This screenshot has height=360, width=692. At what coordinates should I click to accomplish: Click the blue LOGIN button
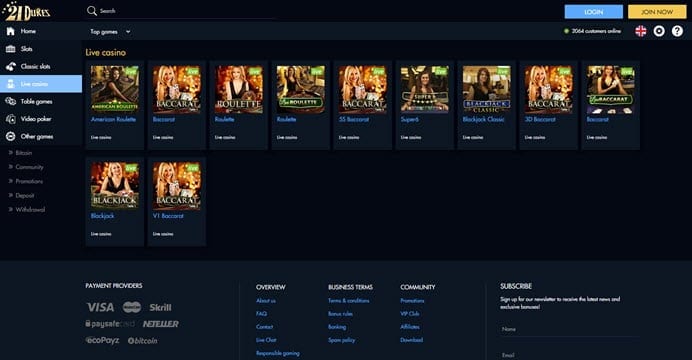coord(594,12)
